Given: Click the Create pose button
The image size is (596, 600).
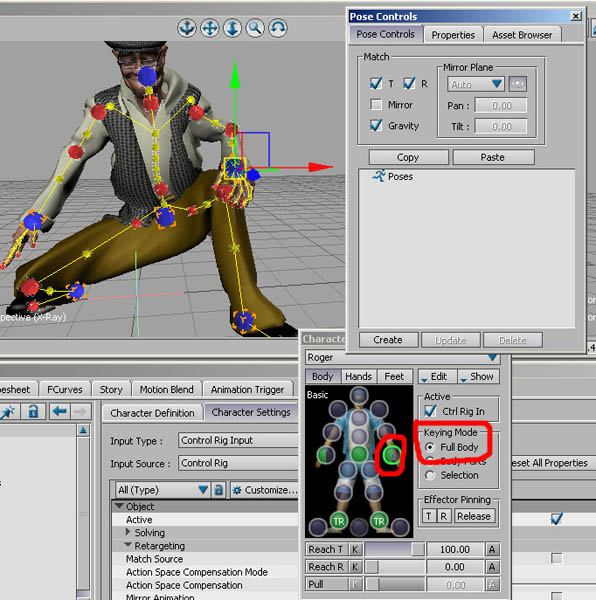Looking at the screenshot, I should click(x=388, y=340).
